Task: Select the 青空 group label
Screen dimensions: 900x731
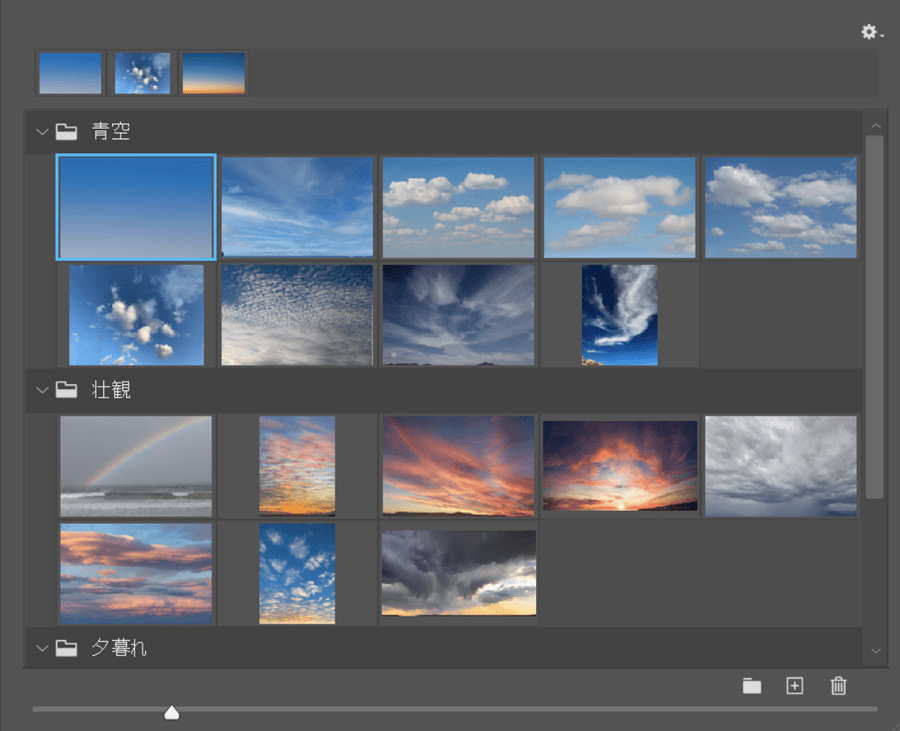Action: click(x=111, y=131)
